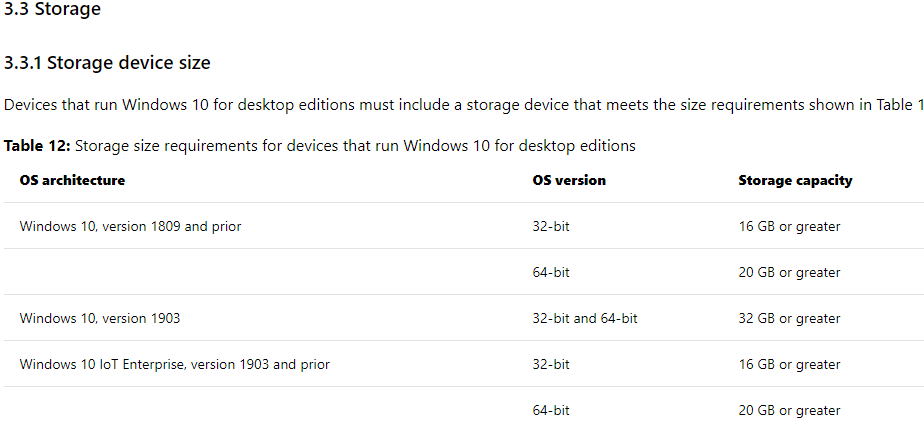This screenshot has width=924, height=434.
Task: Click "Windows 10, version 1809 and prior" cell
Action: (x=130, y=226)
